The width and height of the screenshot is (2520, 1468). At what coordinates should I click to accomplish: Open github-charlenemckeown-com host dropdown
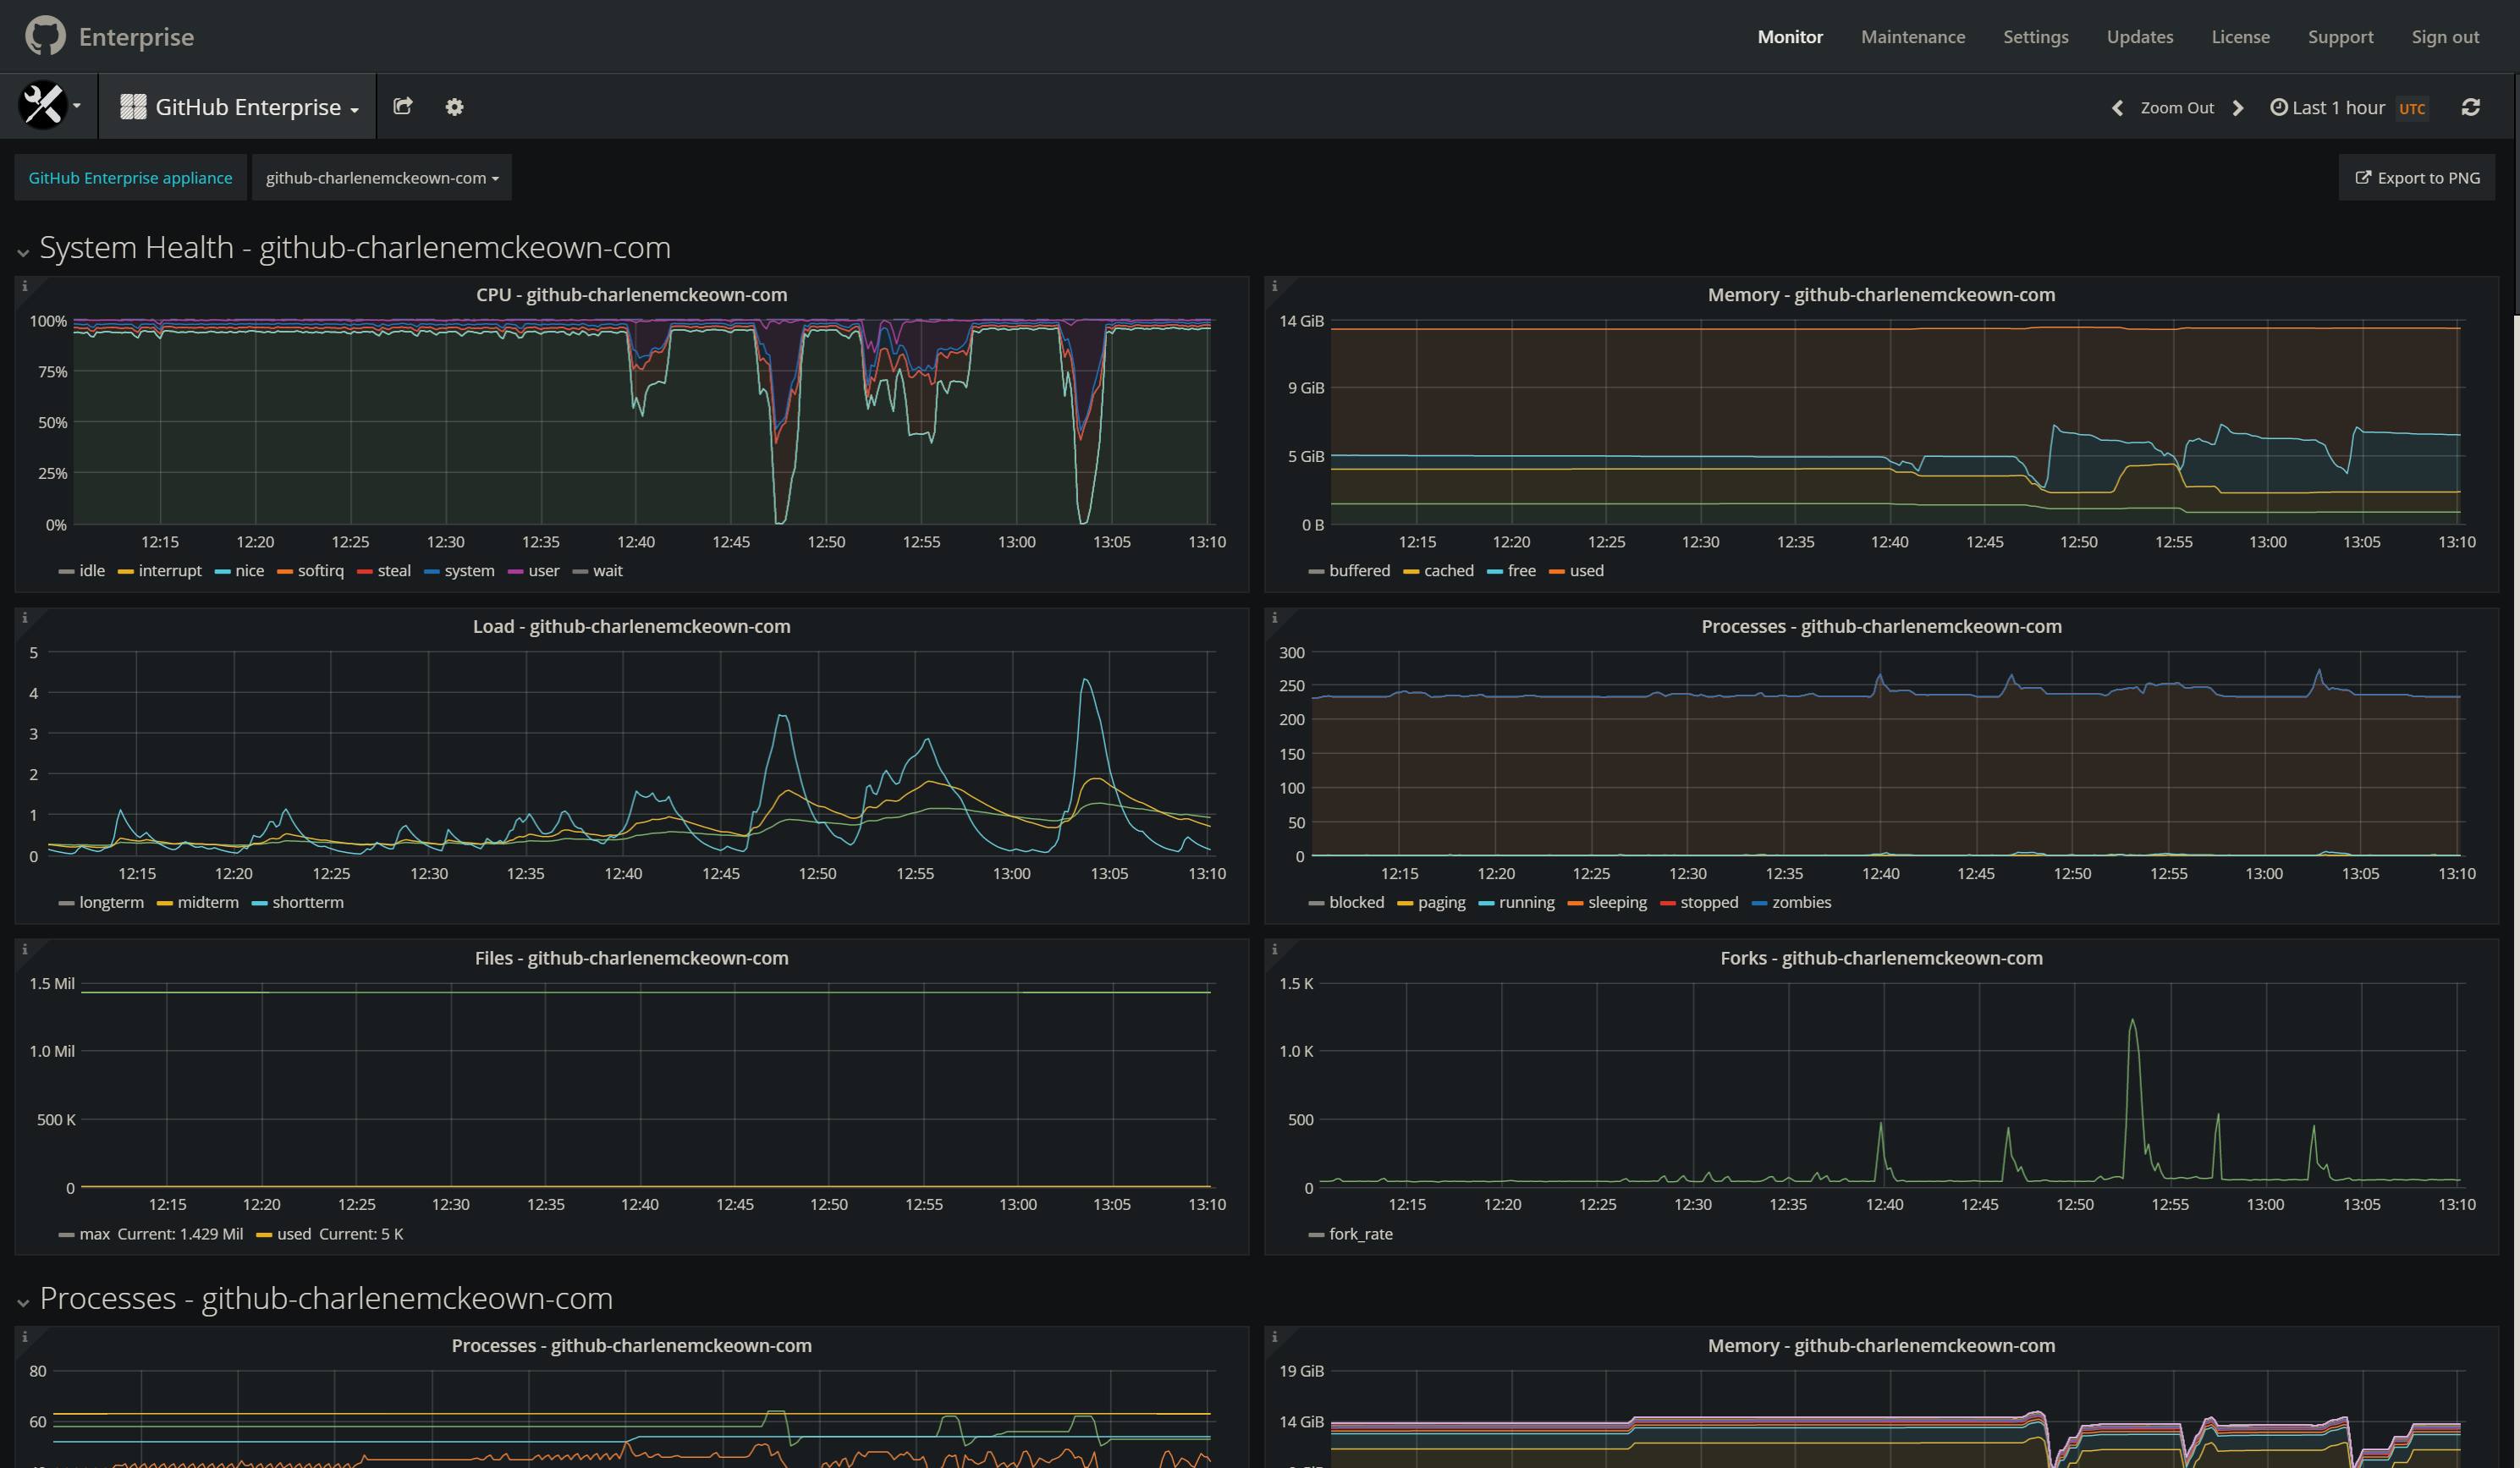pos(382,178)
